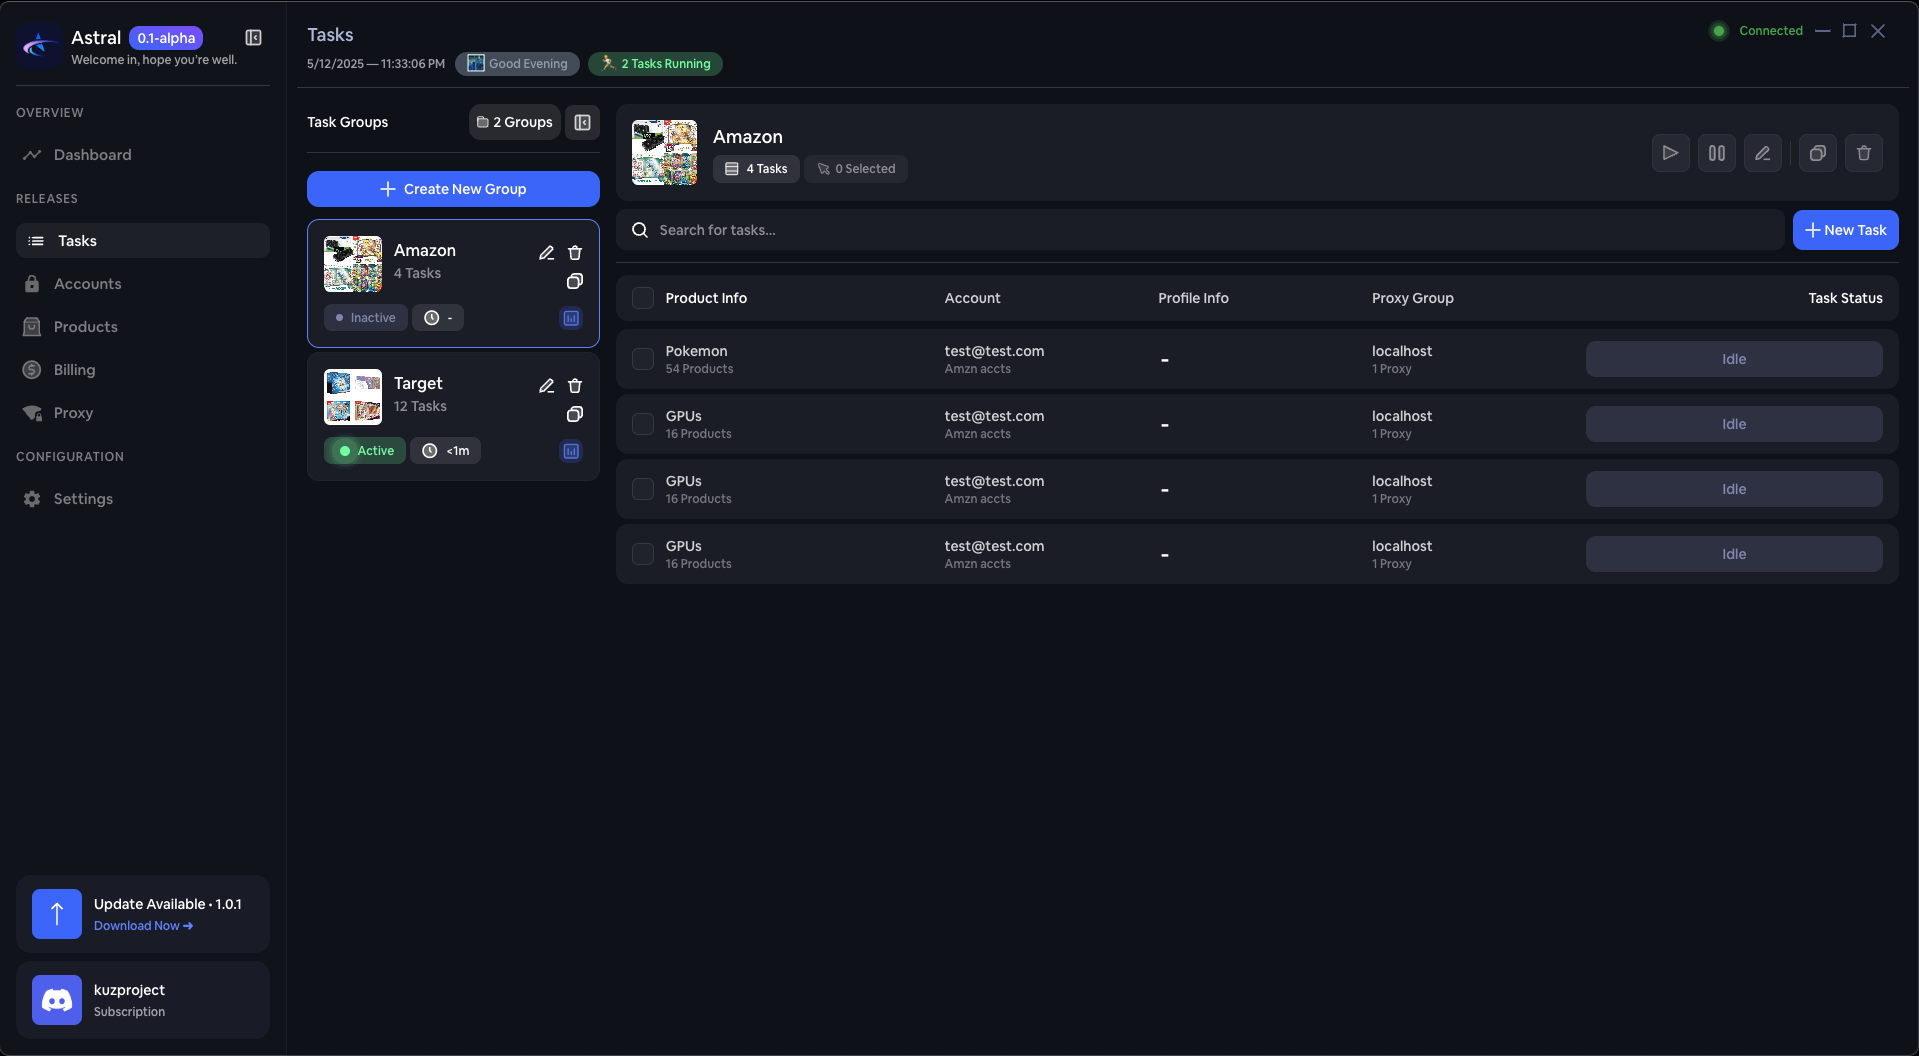Image resolution: width=1919 pixels, height=1056 pixels.
Task: Click the Active status badge on Target
Action: 365,451
